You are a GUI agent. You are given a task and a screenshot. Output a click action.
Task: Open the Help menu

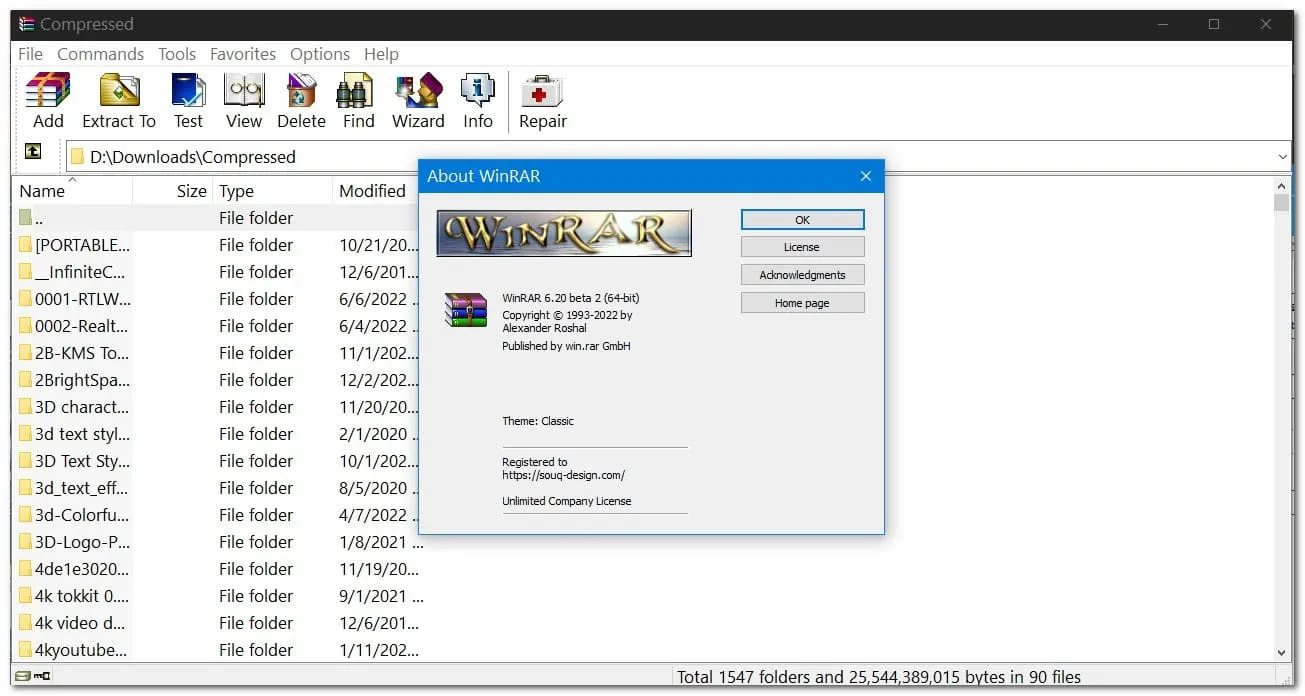pyautogui.click(x=381, y=54)
